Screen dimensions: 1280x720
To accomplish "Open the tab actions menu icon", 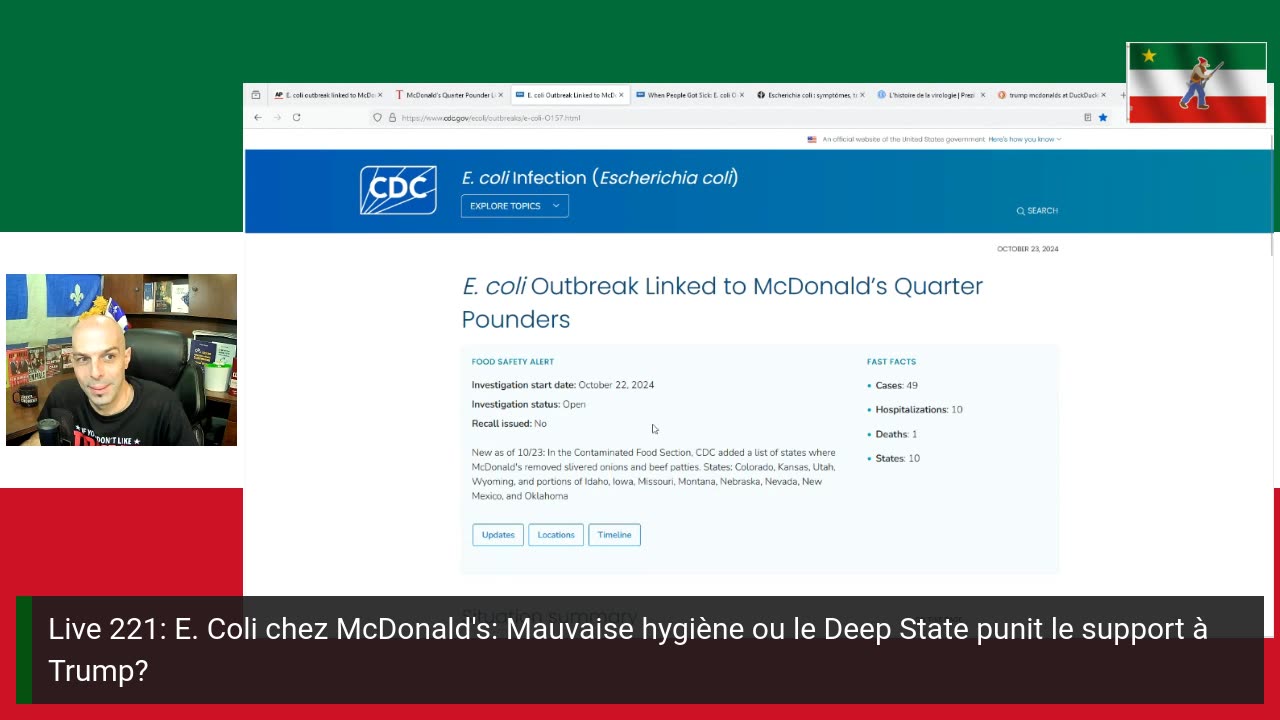I will point(256,95).
